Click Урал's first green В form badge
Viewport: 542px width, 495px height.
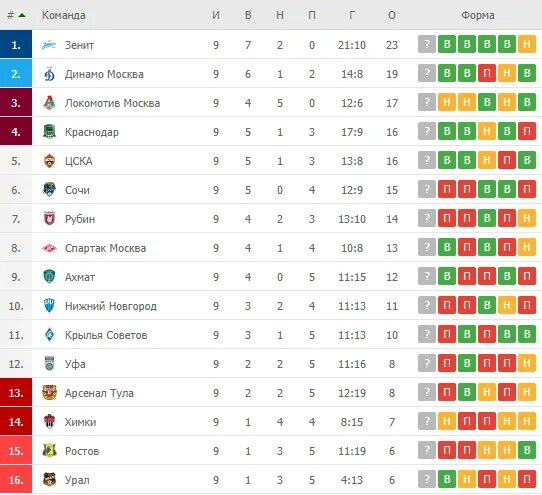tap(447, 479)
